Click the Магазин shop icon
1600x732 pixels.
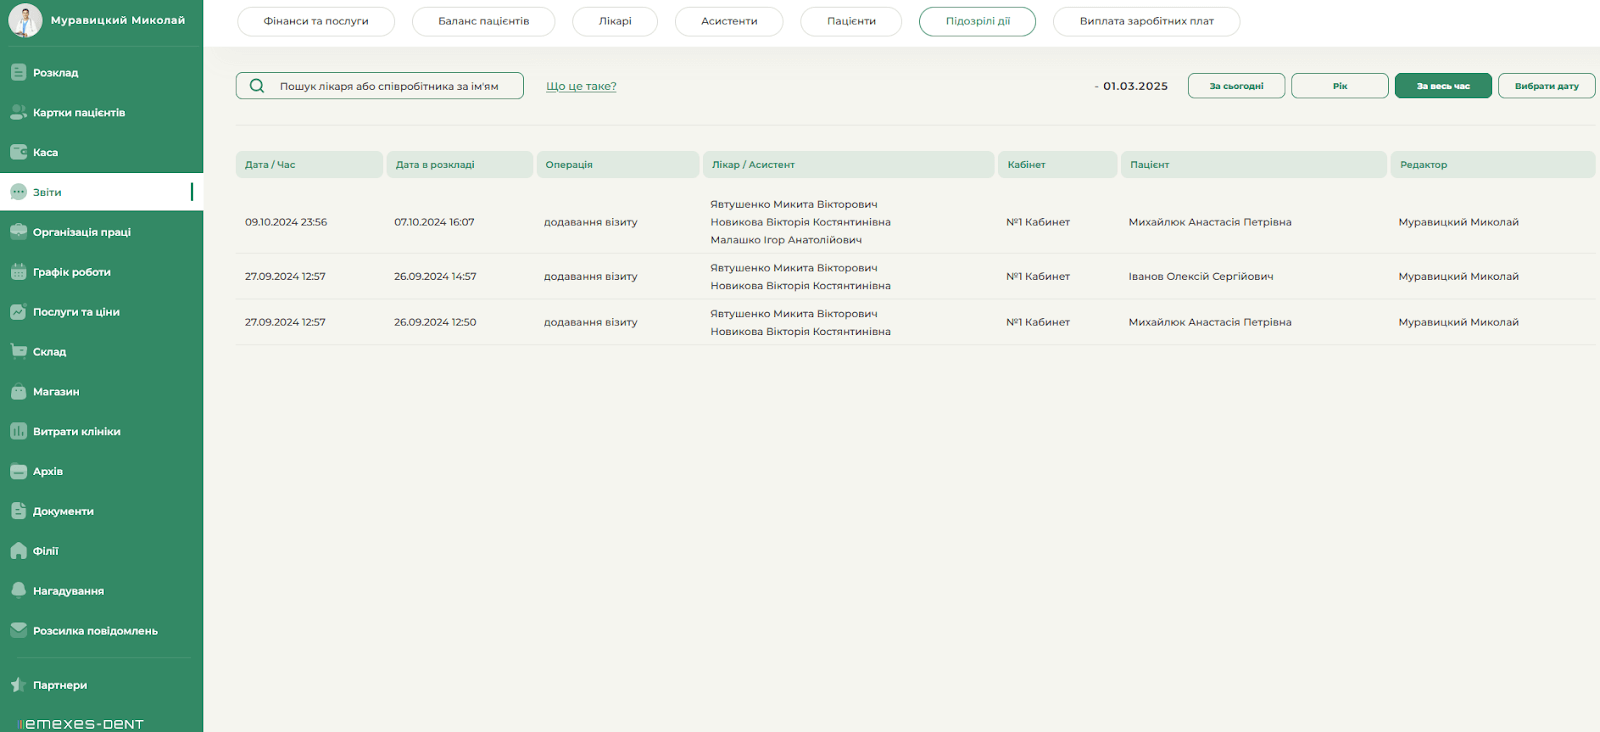tap(18, 391)
